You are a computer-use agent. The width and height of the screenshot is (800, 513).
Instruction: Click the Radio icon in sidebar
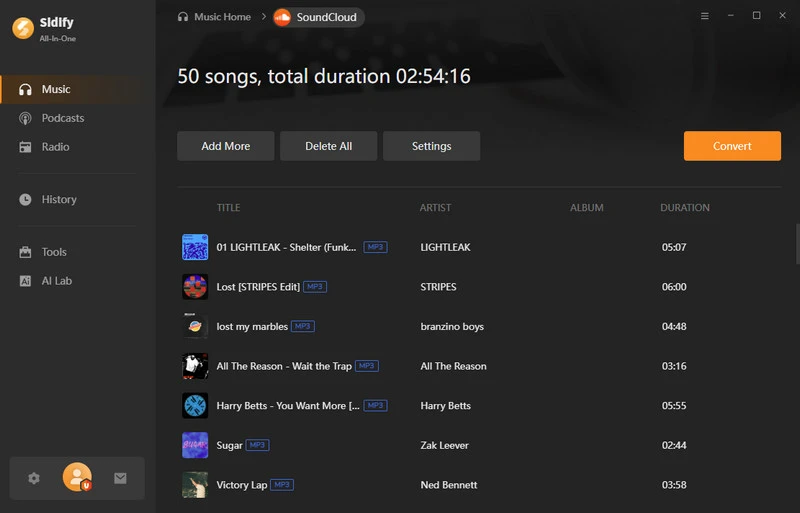tap(25, 147)
